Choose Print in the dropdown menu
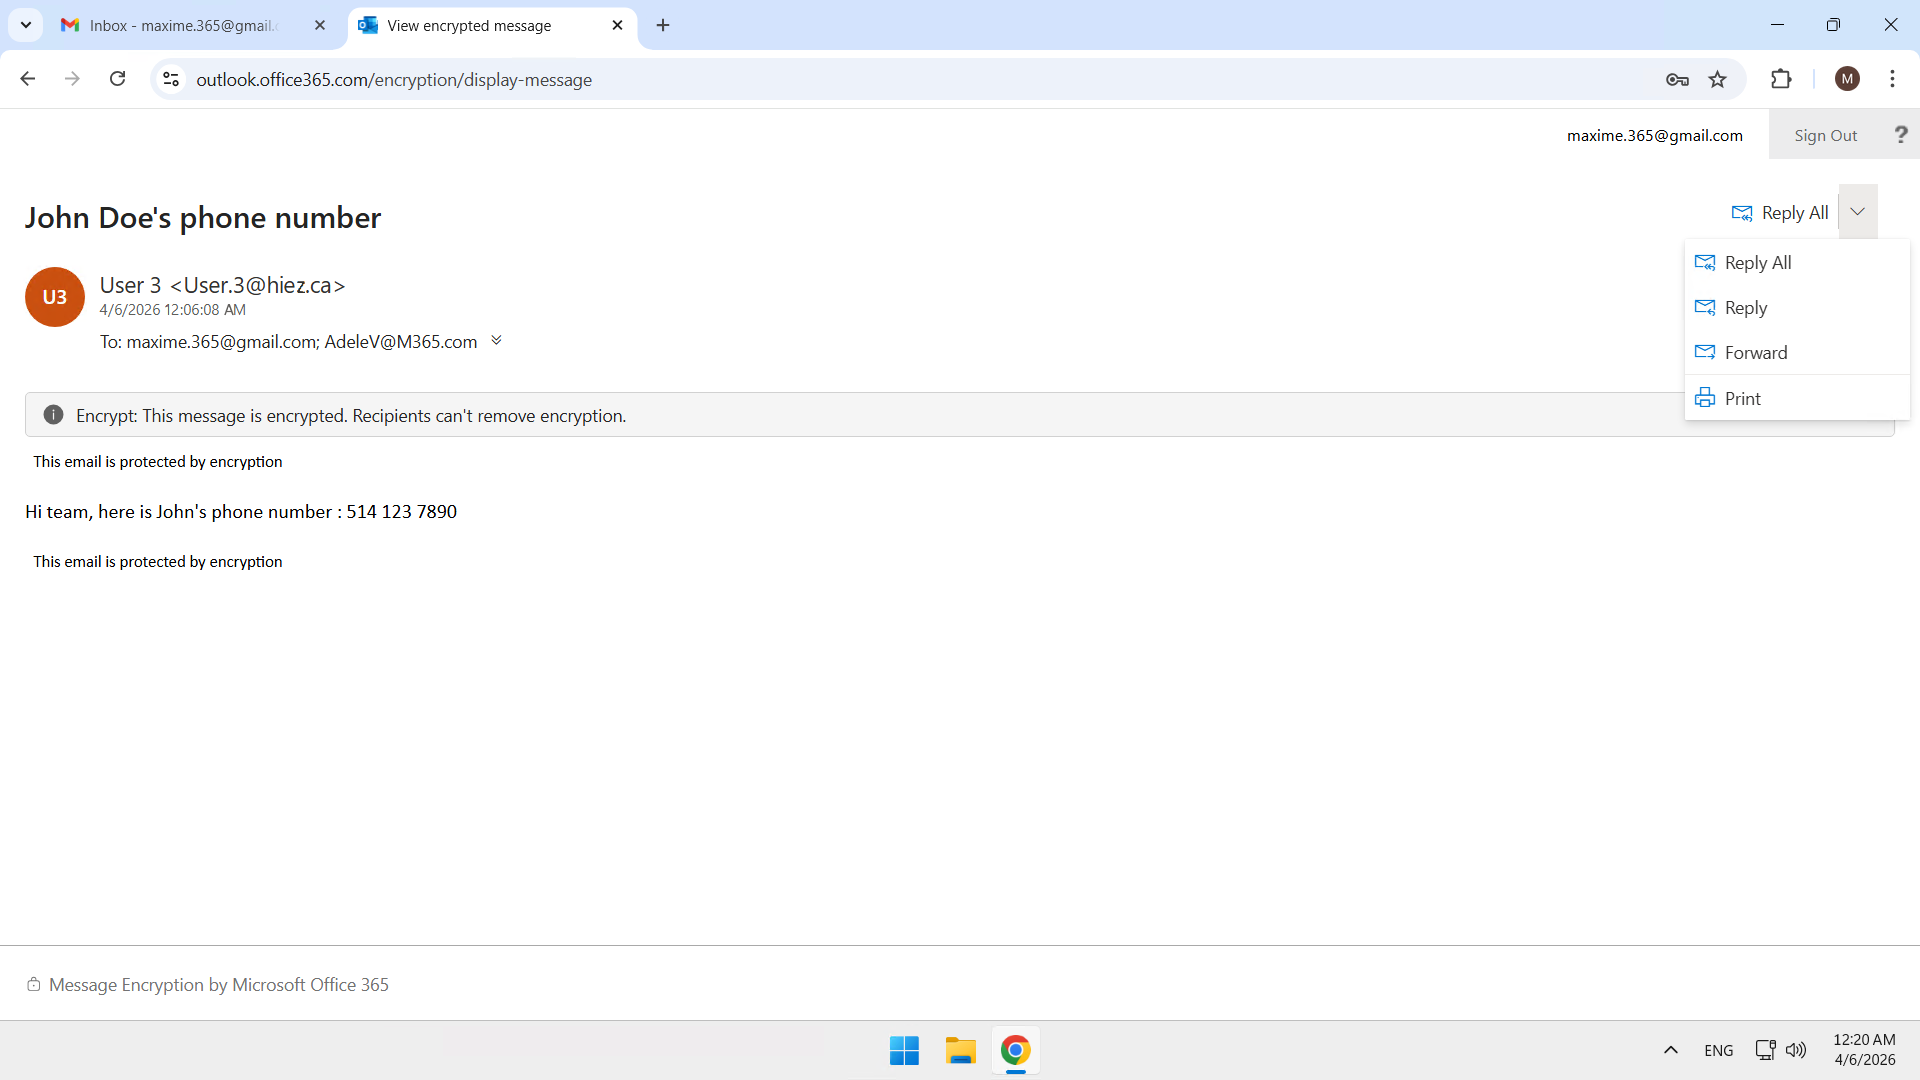This screenshot has height=1080, width=1920. coord(1742,399)
